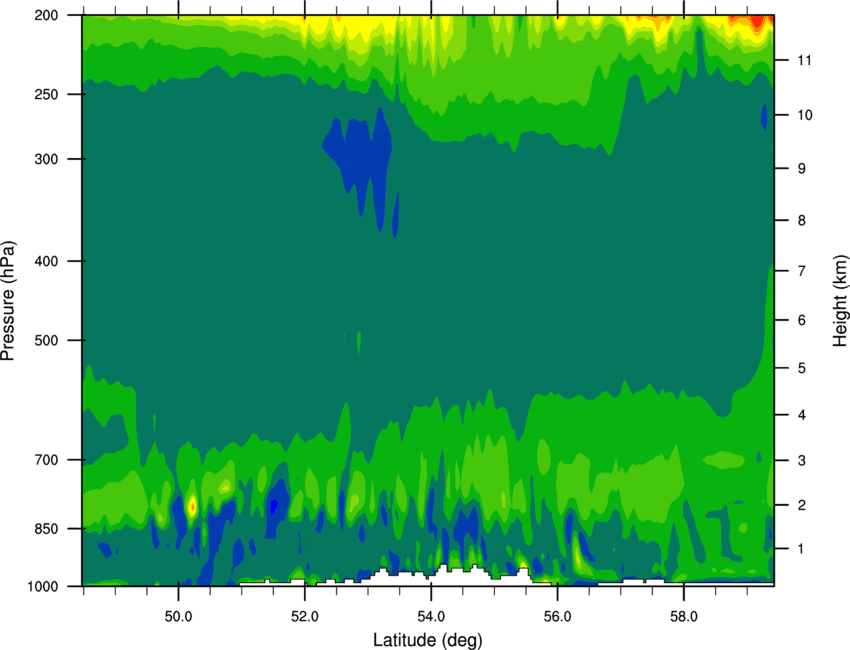Click the red hotspot at the top-right corner
Screen dimensions: 850x650
[755, 22]
